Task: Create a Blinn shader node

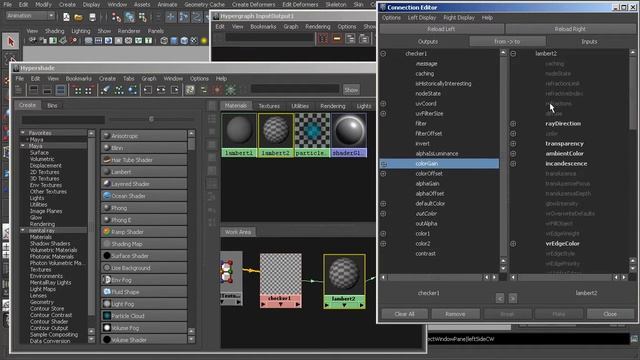Action: click(x=144, y=148)
